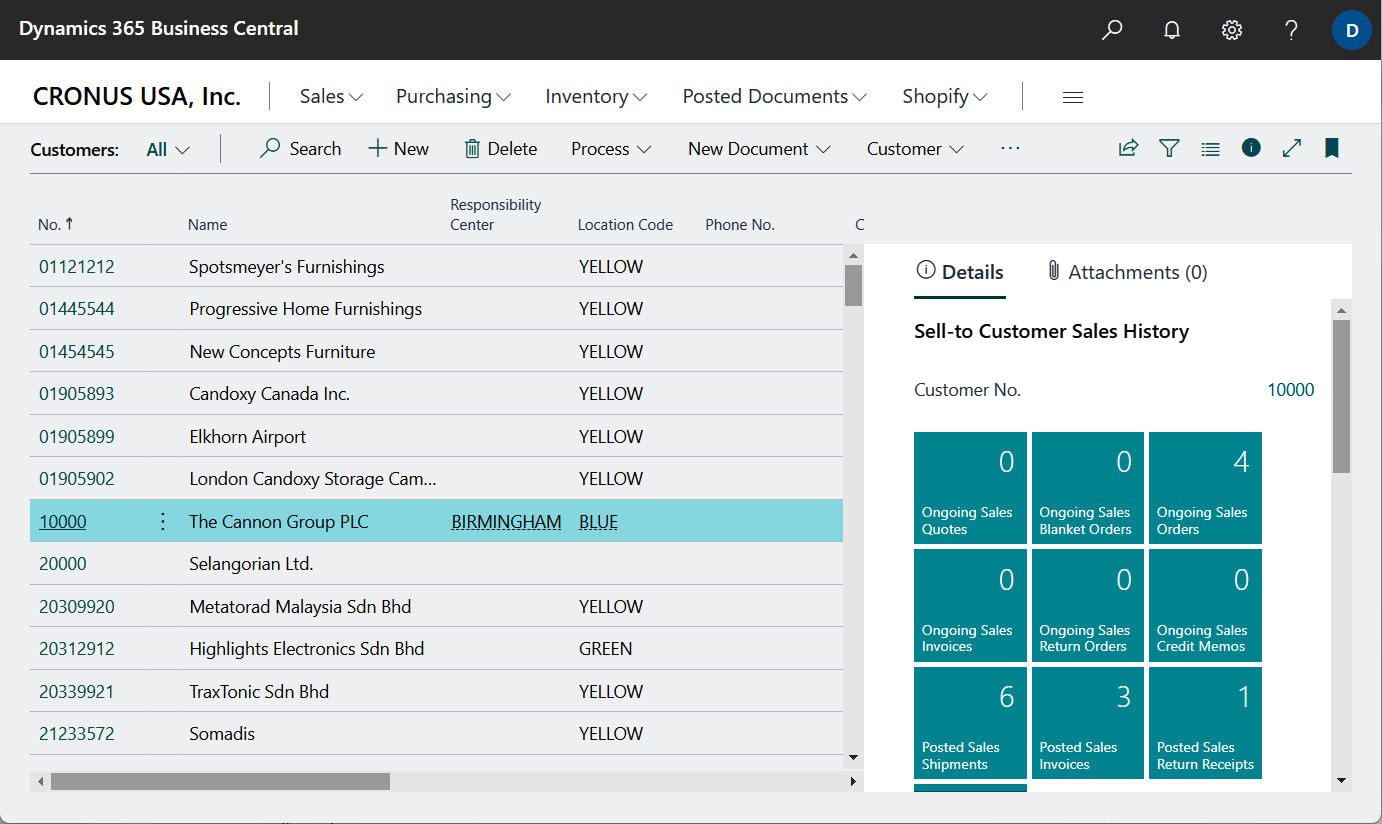This screenshot has width=1382, height=824.
Task: Open customer 21233572
Action: pyautogui.click(x=77, y=734)
